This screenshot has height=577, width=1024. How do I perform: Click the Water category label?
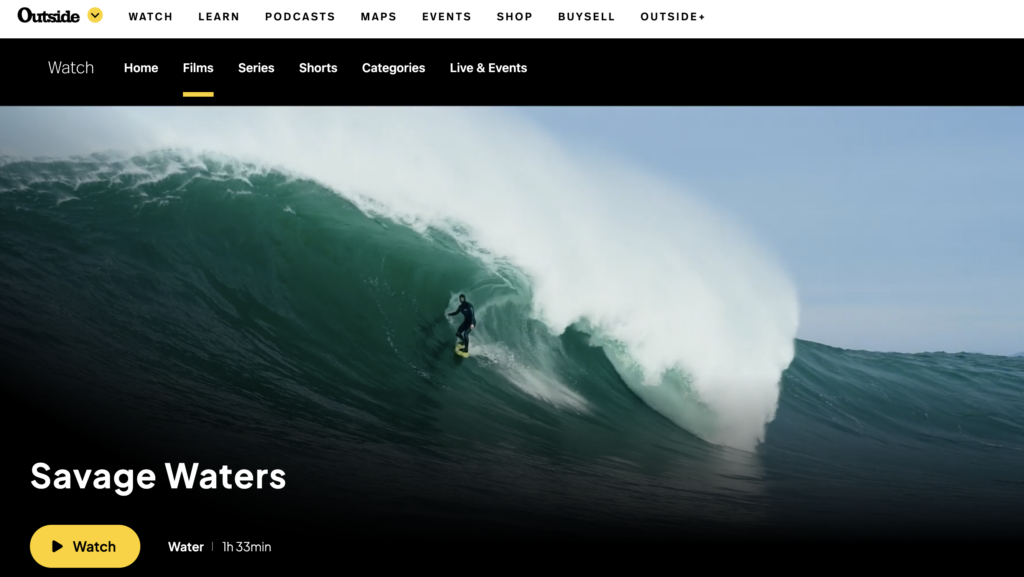pos(185,547)
